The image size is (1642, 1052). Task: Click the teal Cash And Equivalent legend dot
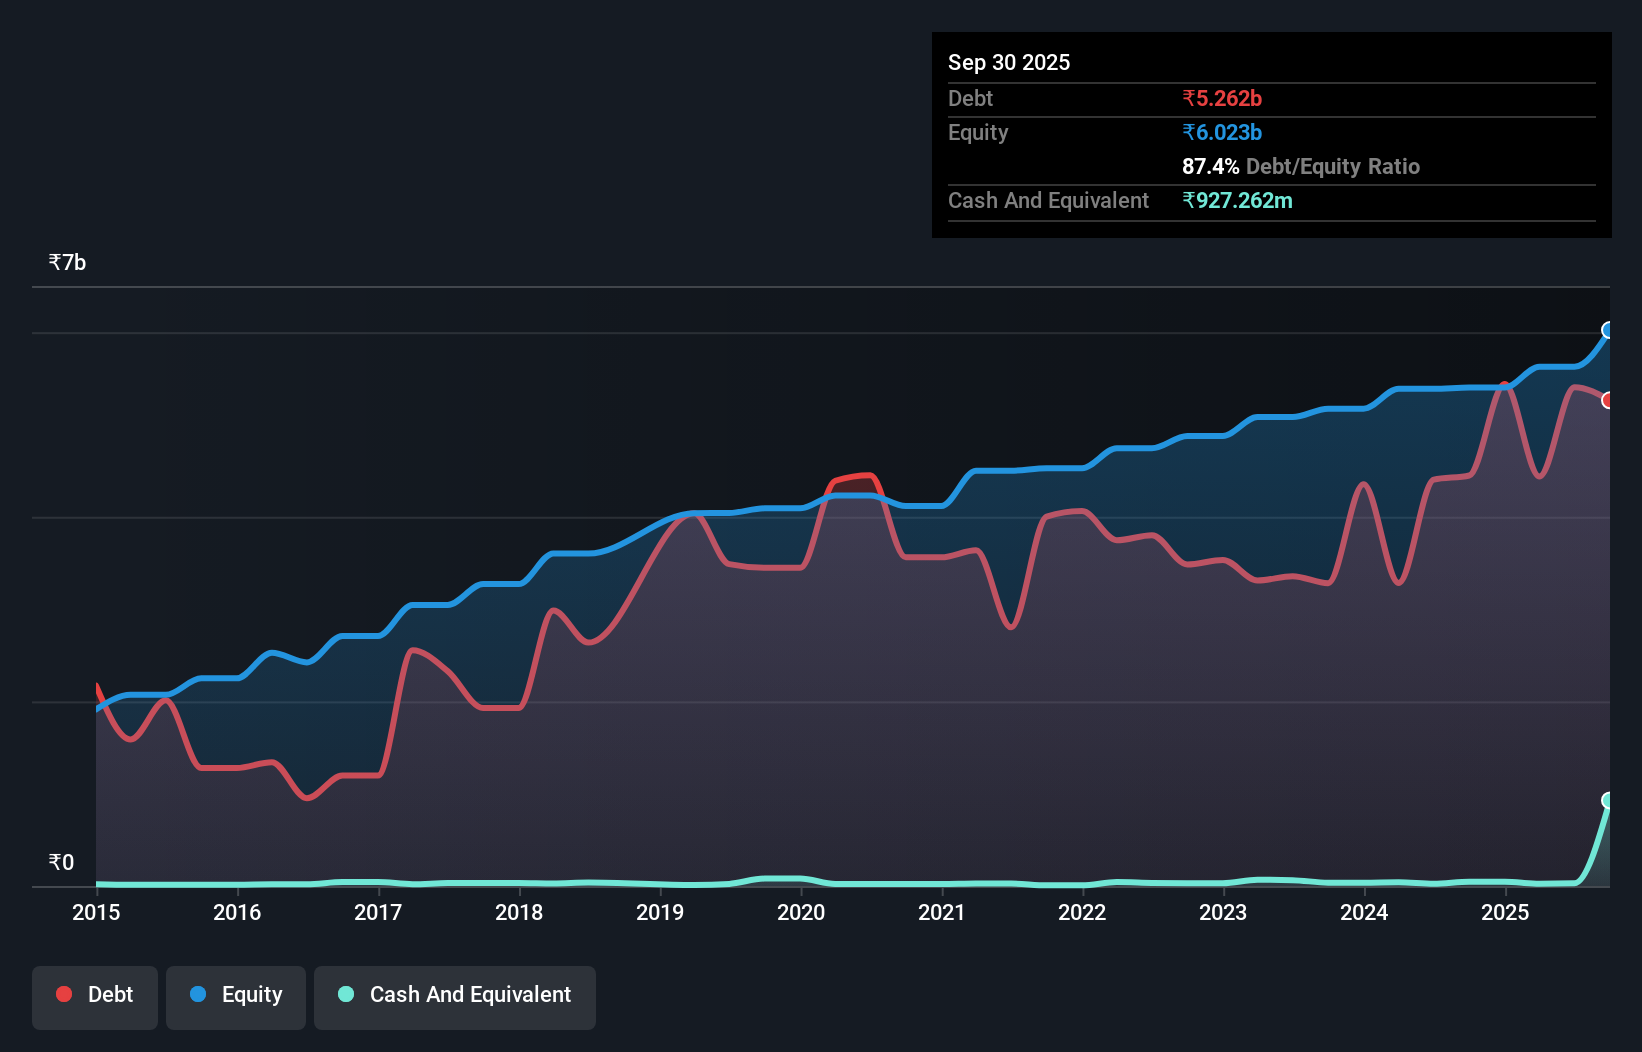point(344,995)
